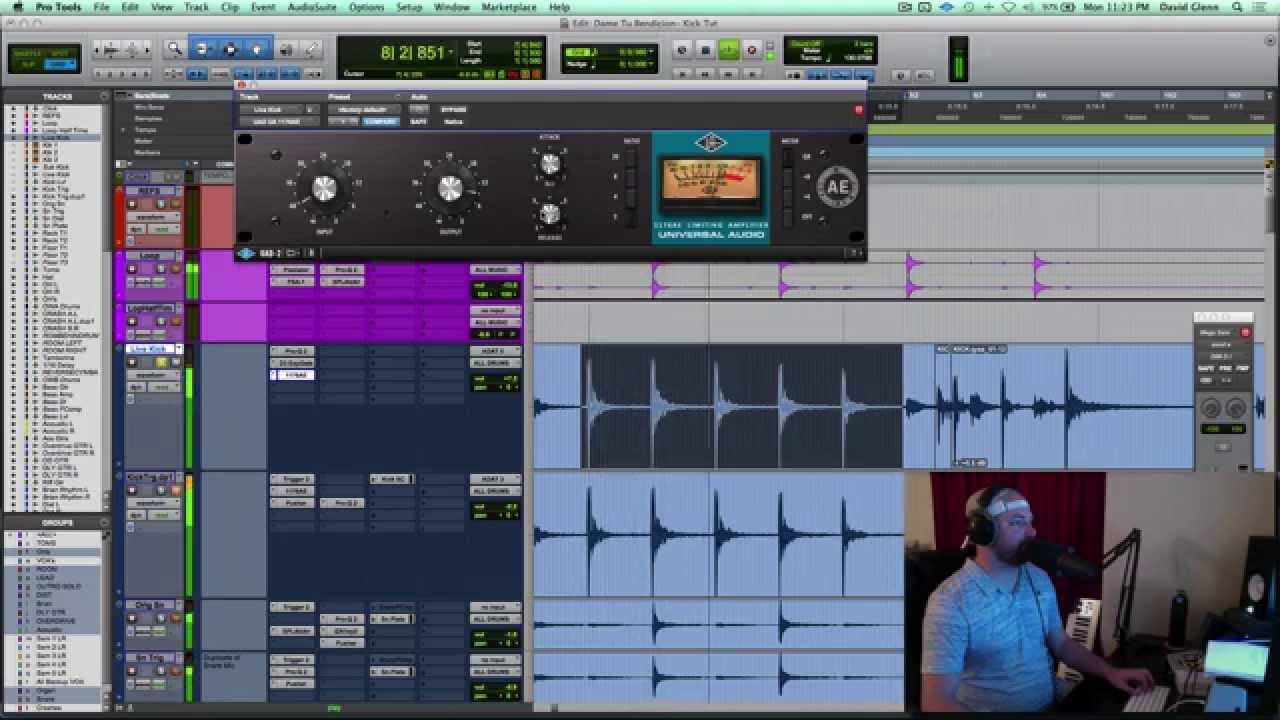Select Slip edit mode
This screenshot has width=1280, height=720.
click(27, 65)
